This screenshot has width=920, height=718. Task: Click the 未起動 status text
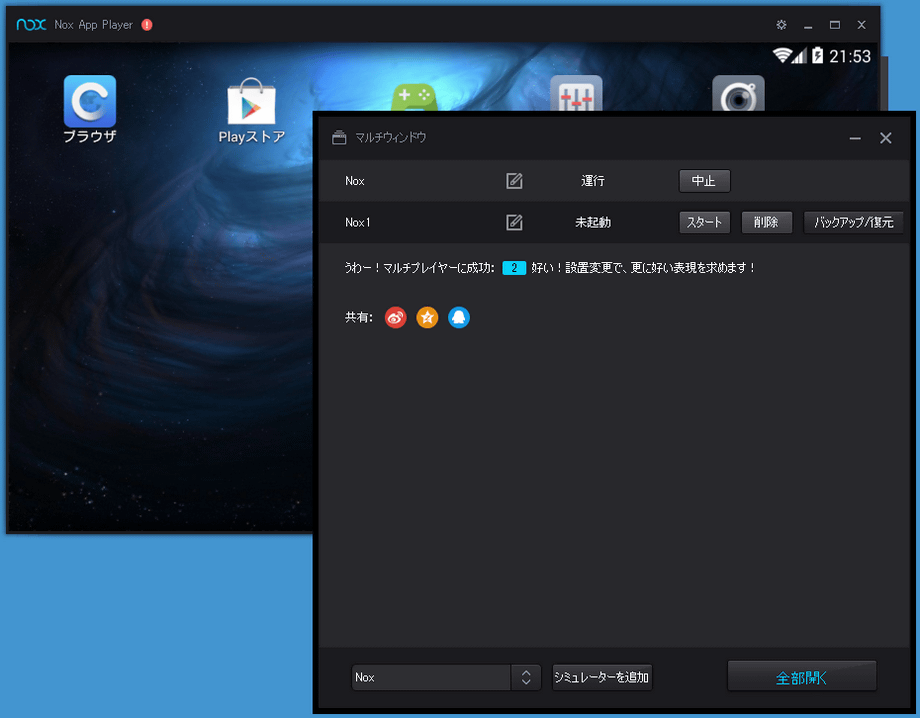click(x=593, y=222)
